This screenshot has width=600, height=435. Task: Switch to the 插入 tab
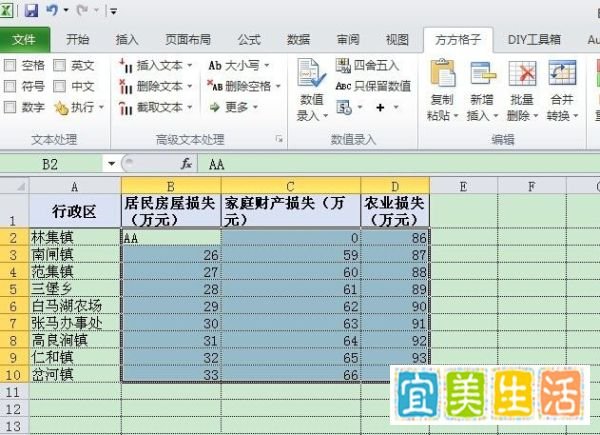[127, 39]
